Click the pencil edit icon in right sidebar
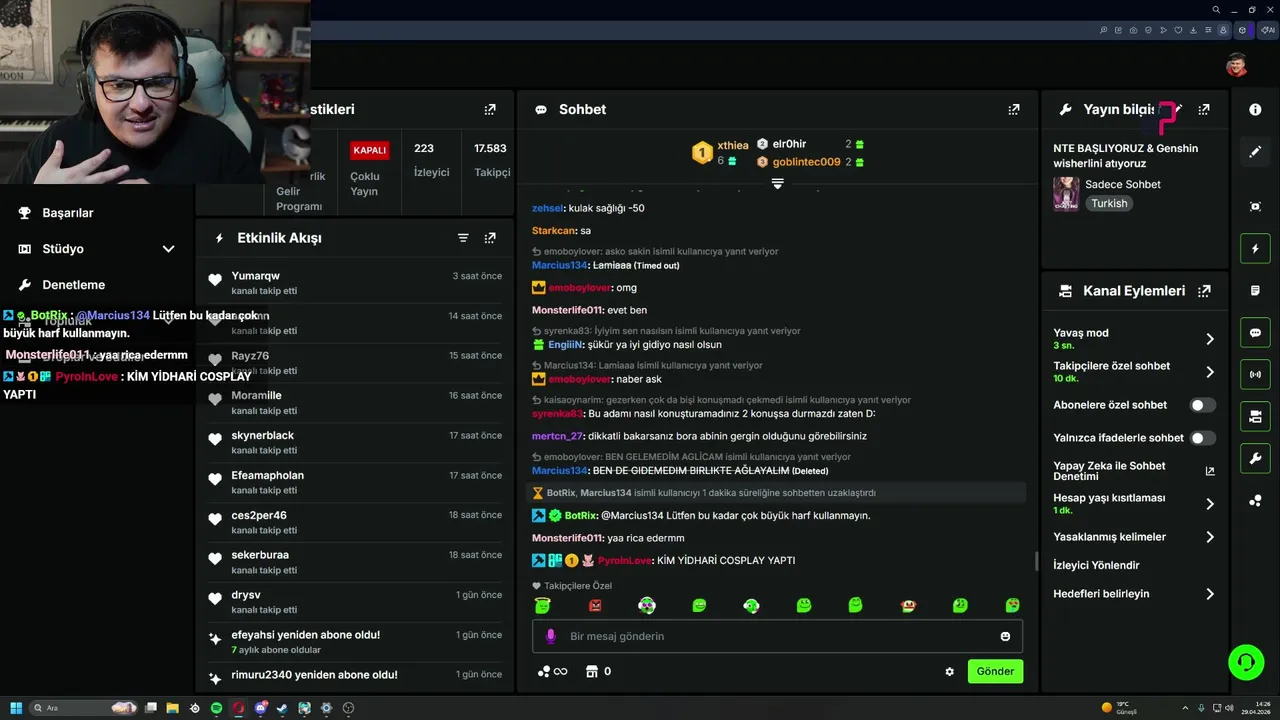1280x720 pixels. click(x=1255, y=152)
